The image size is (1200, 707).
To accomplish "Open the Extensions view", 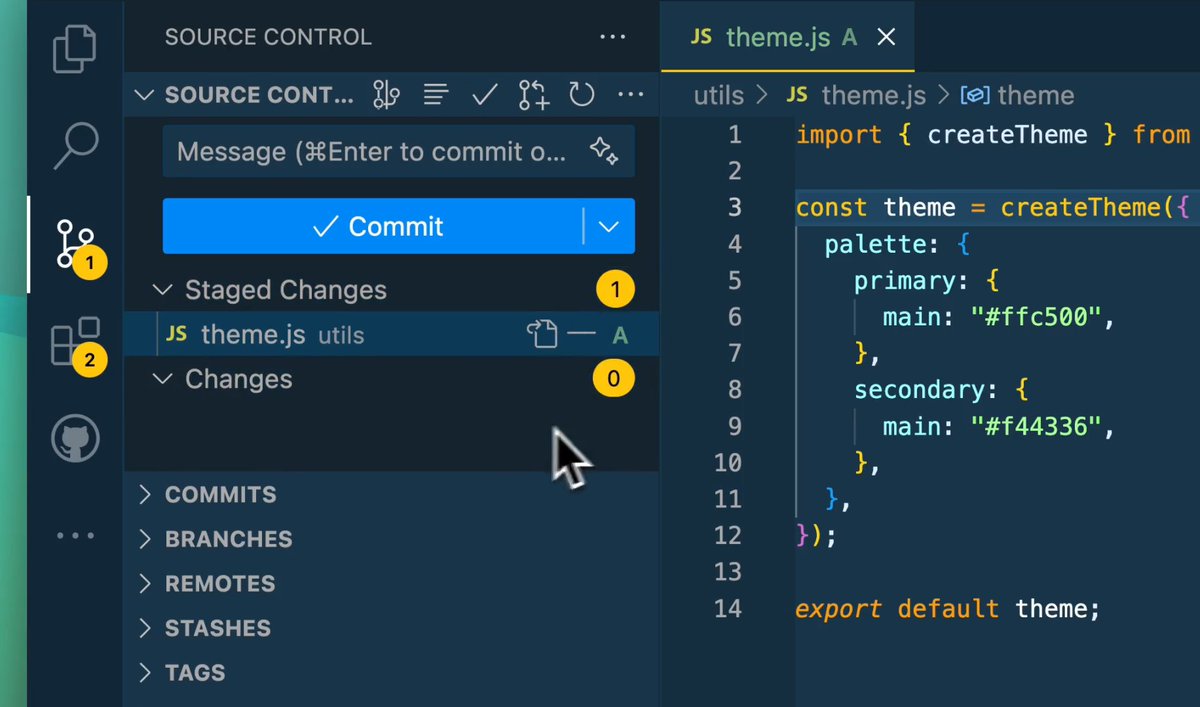I will (77, 343).
